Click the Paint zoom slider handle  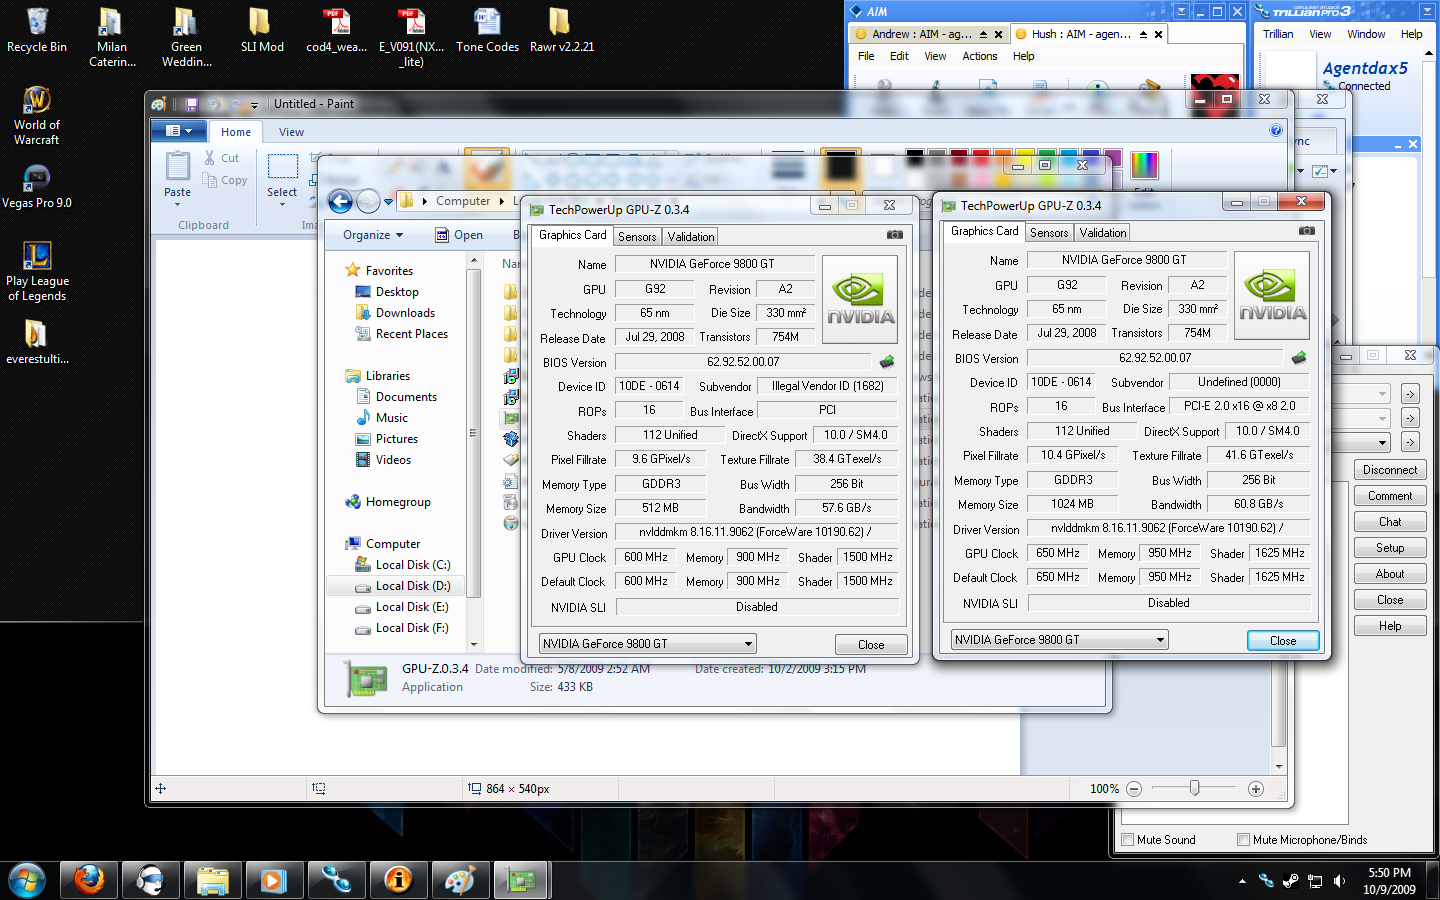1194,788
